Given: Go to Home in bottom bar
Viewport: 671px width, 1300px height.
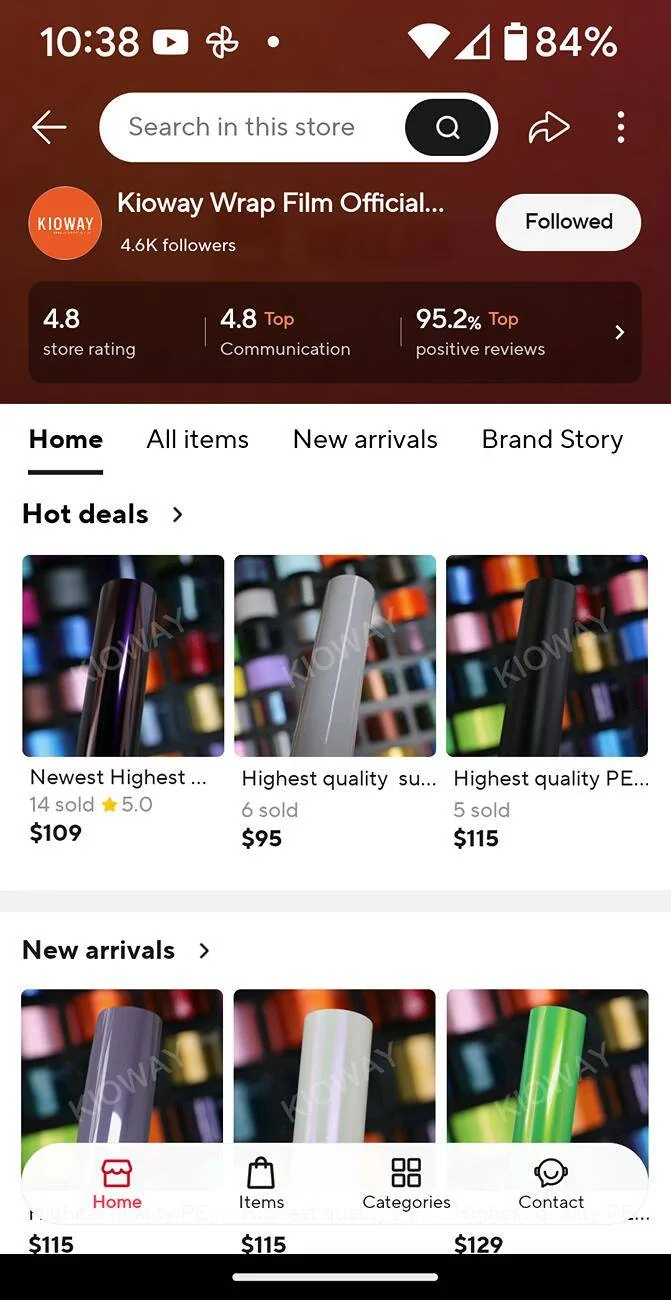Looking at the screenshot, I should click(117, 1185).
